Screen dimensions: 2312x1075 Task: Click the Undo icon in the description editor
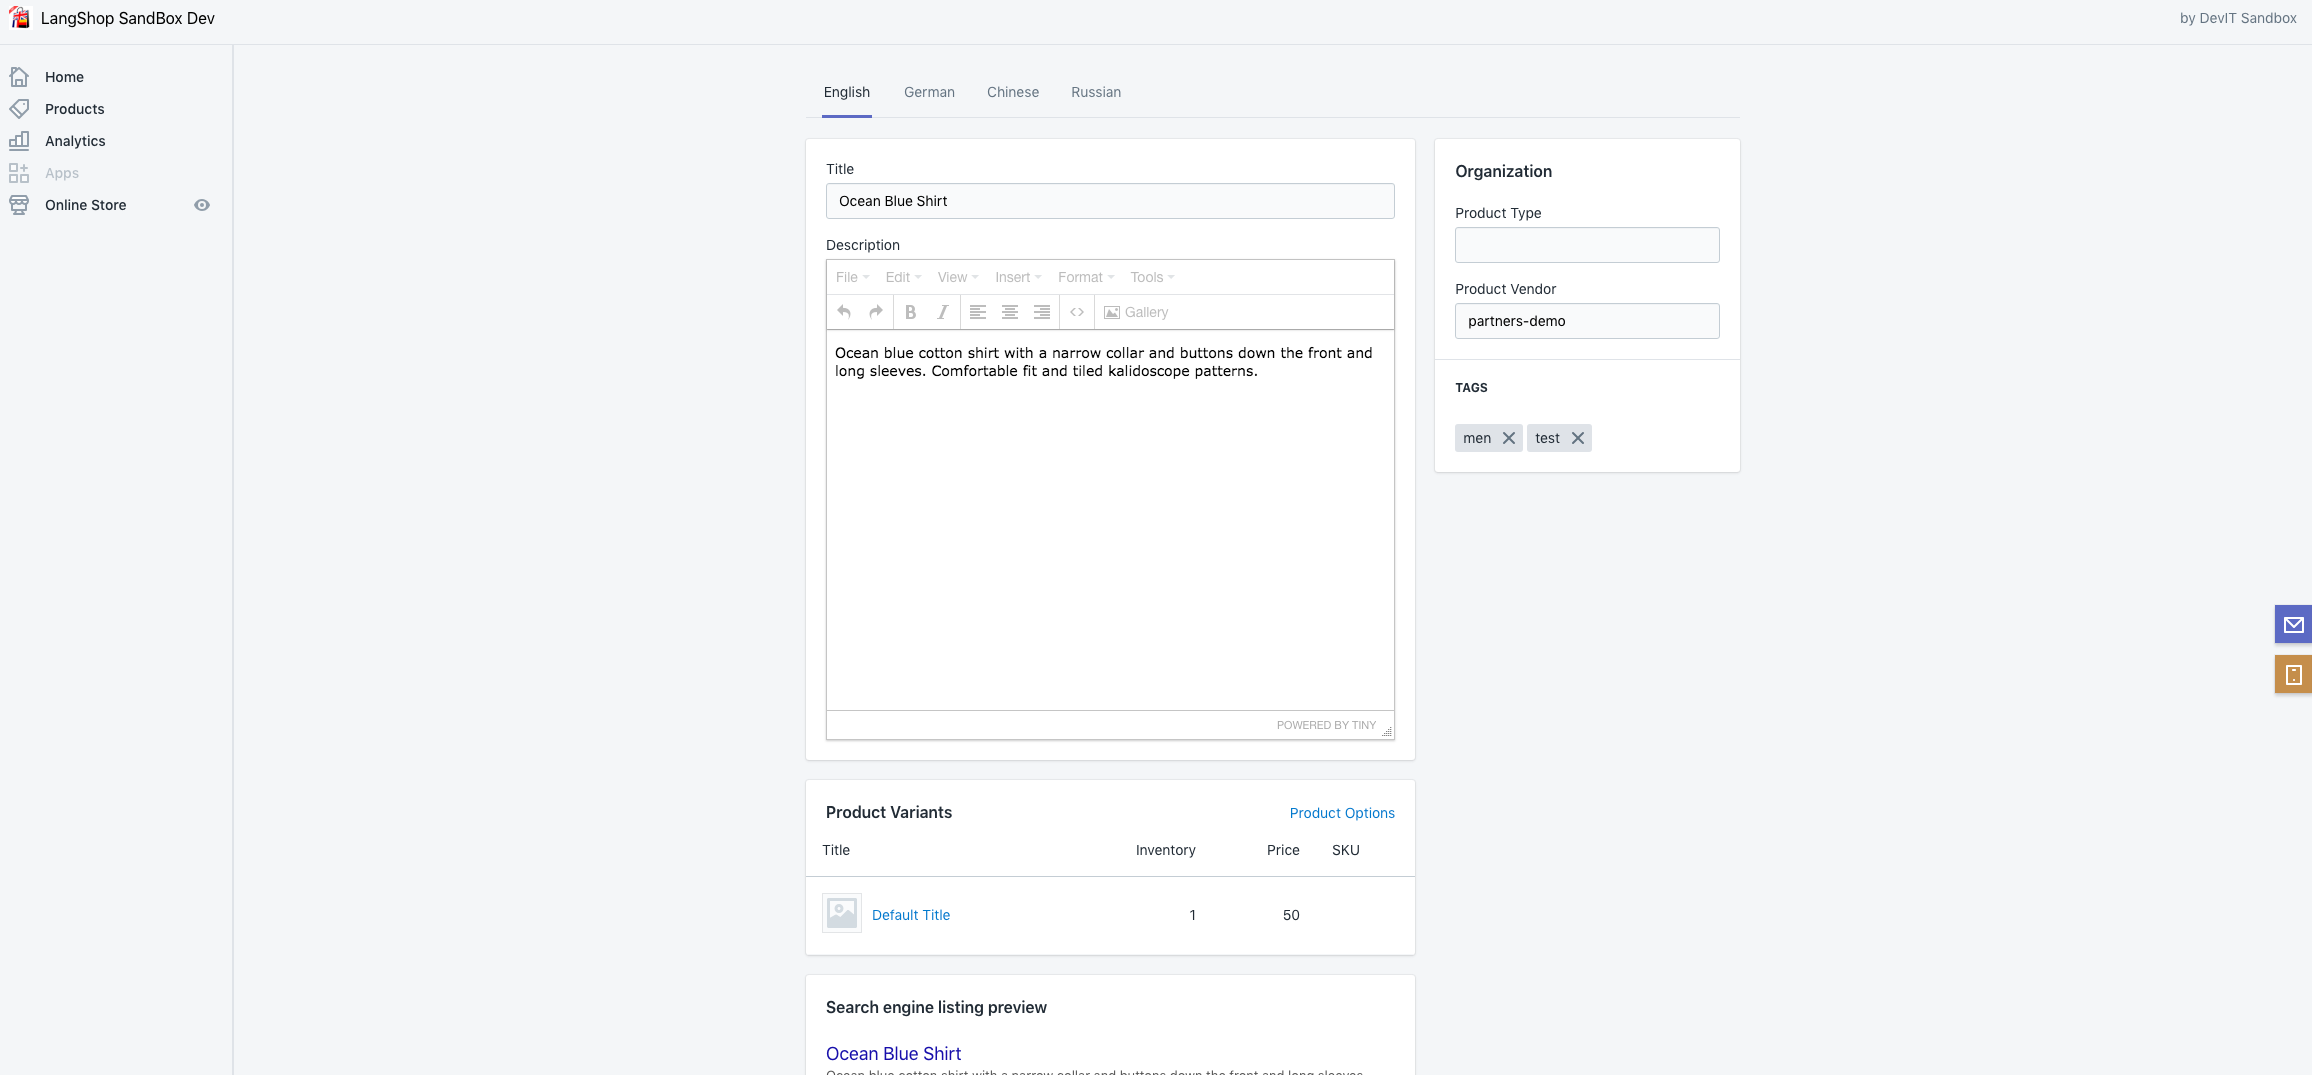843,311
